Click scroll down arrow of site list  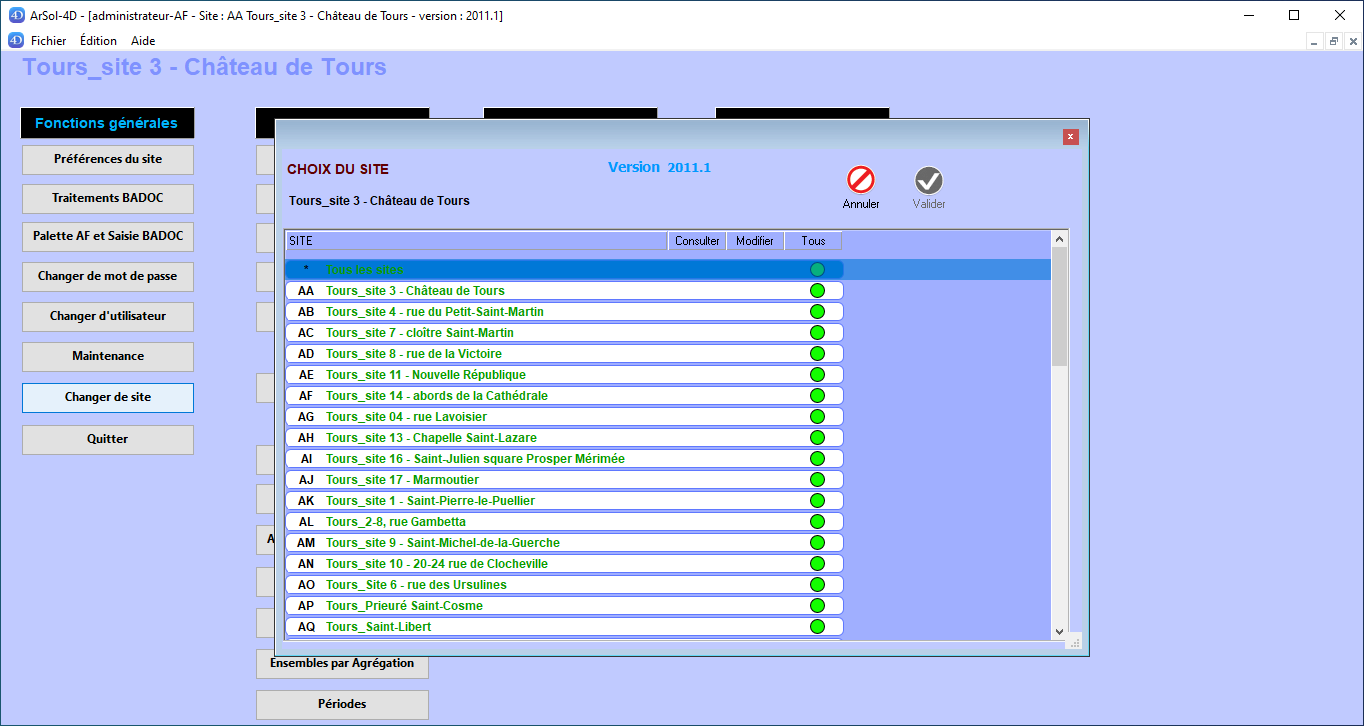(1060, 631)
